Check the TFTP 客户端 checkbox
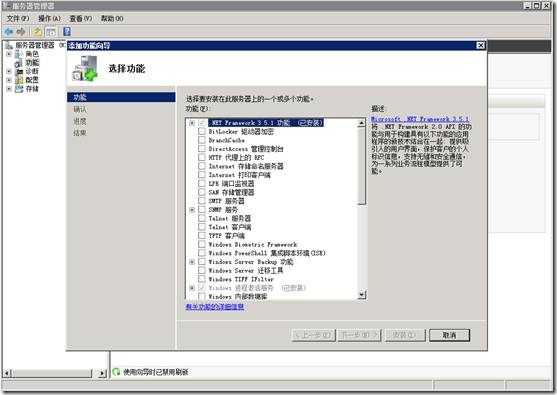 (202, 236)
